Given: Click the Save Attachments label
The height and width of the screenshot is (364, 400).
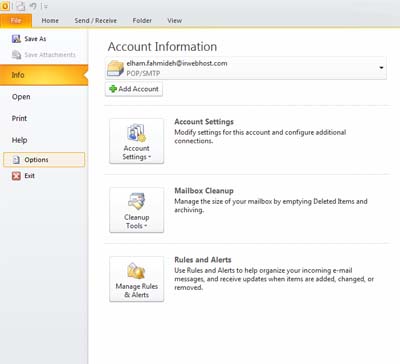Looking at the screenshot, I should click(50, 55).
